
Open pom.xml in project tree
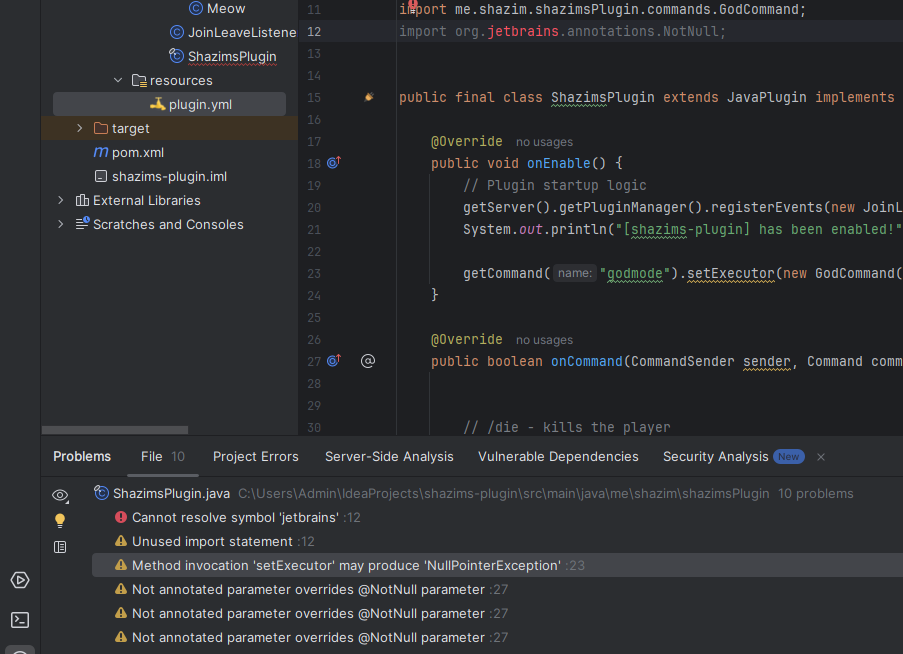(x=137, y=152)
